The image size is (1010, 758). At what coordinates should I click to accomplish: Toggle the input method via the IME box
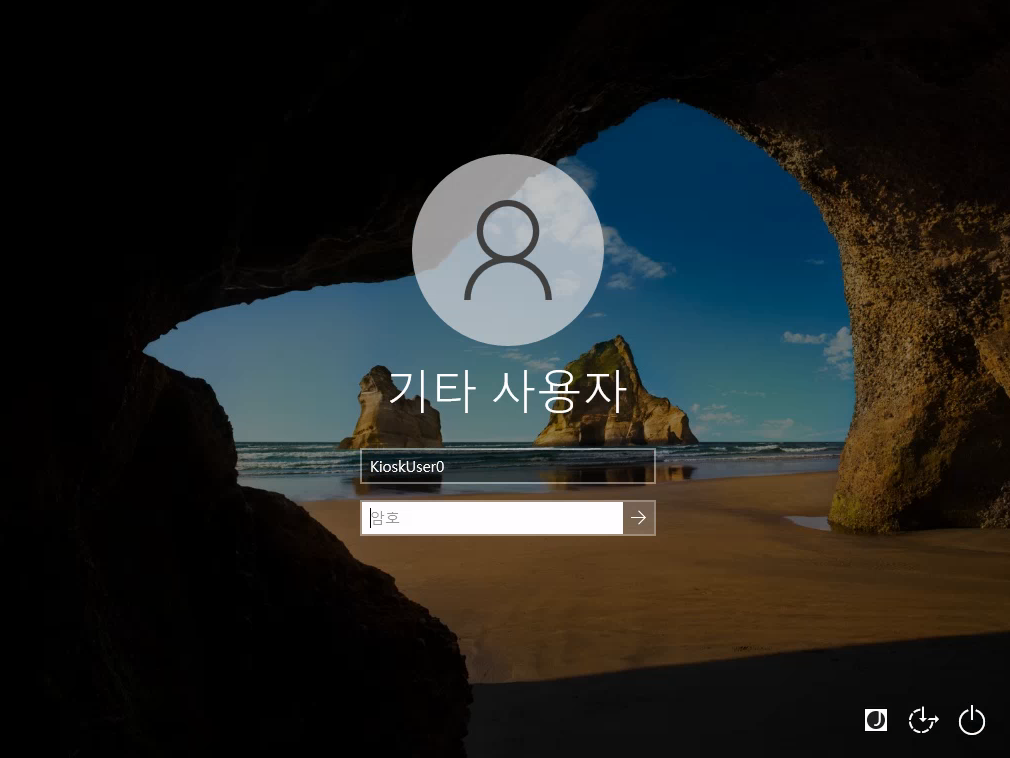[x=875, y=720]
